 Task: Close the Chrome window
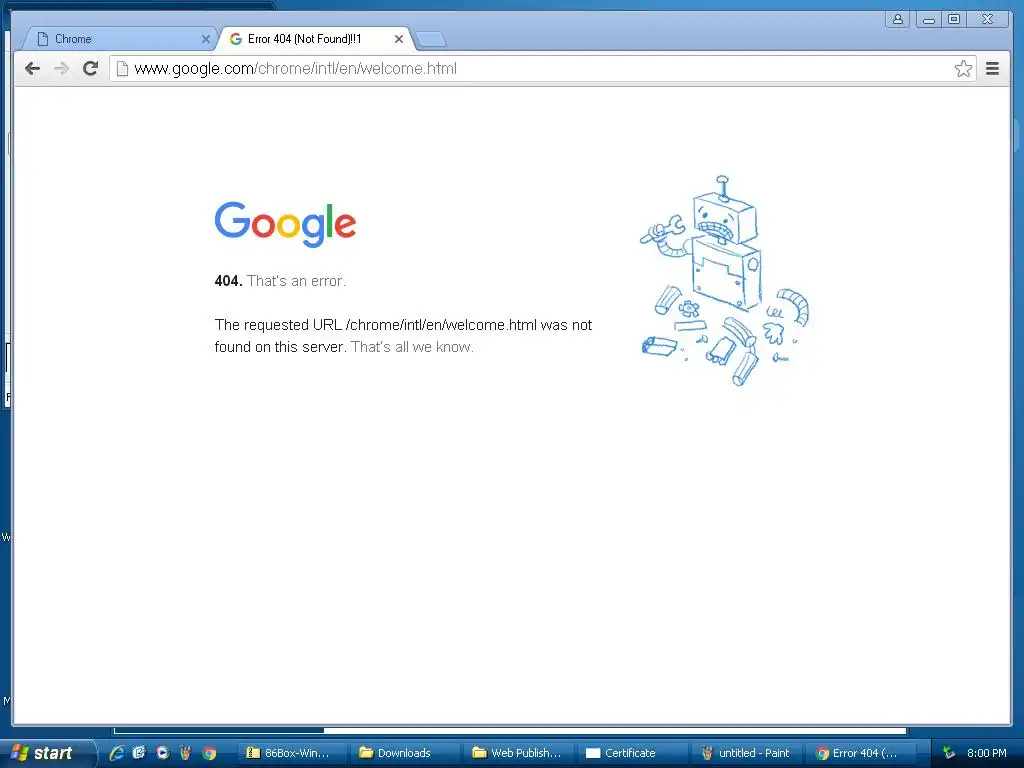click(988, 19)
